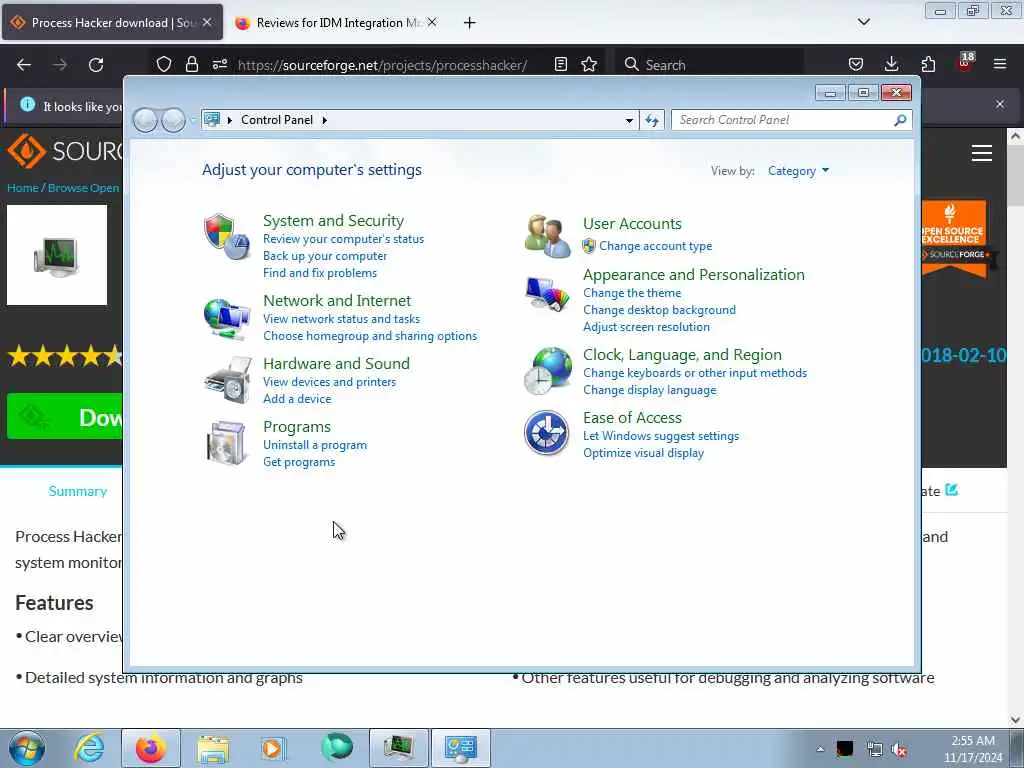Viewport: 1024px width, 768px height.
Task: Open Windows Start menu orb
Action: [x=27, y=748]
